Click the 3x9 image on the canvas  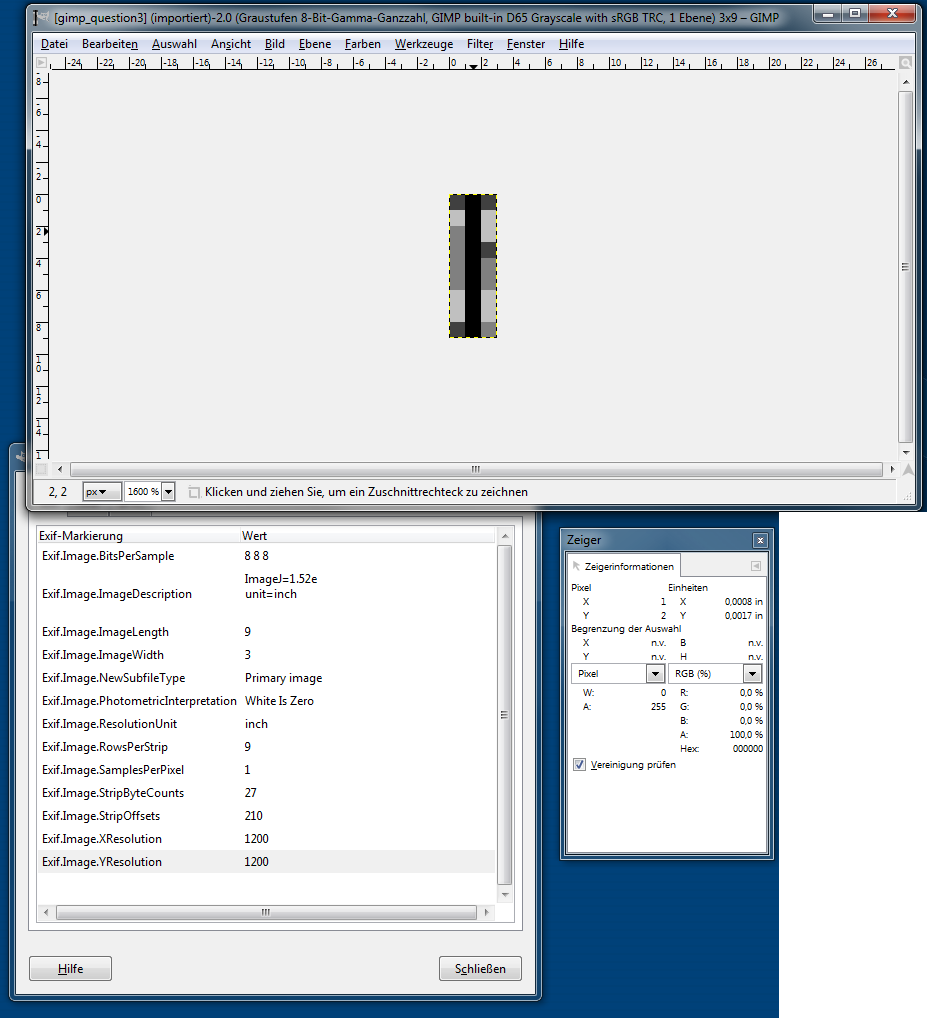tap(473, 266)
